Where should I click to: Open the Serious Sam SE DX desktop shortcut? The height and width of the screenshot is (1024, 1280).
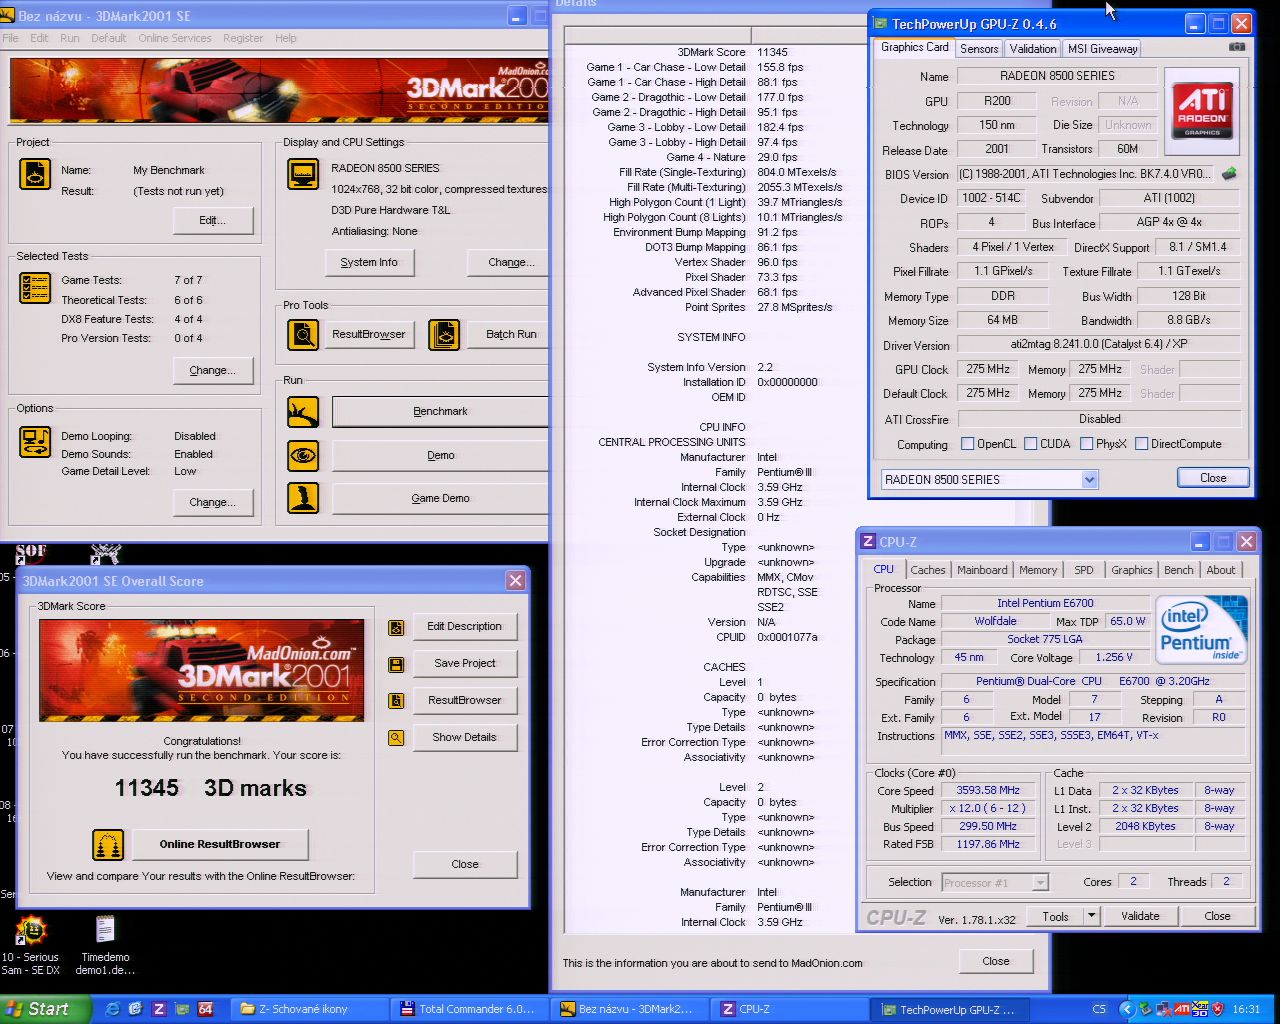30,945
